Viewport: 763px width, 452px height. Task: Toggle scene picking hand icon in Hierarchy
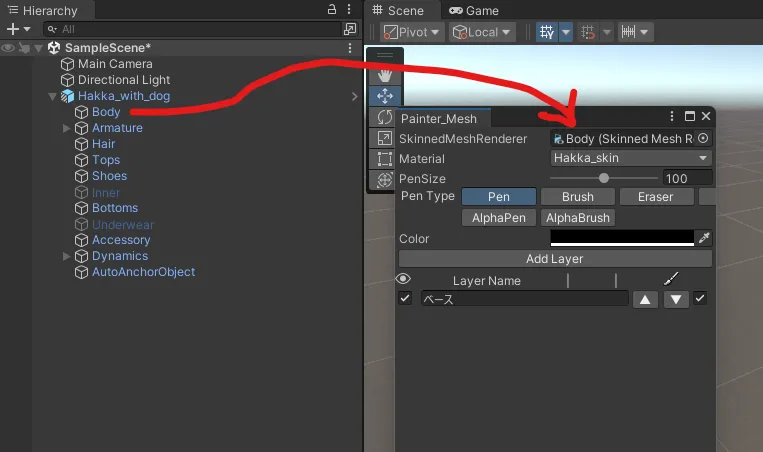click(24, 48)
